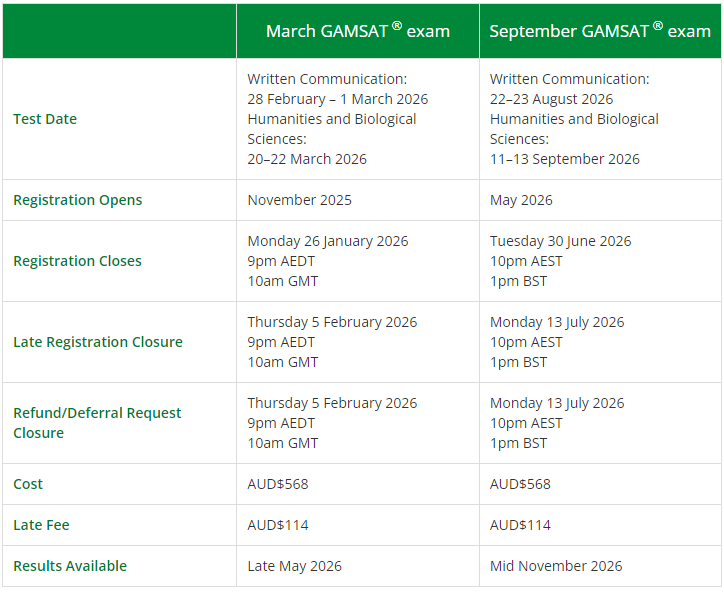This screenshot has width=724, height=592.
Task: Select the Refund/Deferral Request Closure label
Action: 97,423
